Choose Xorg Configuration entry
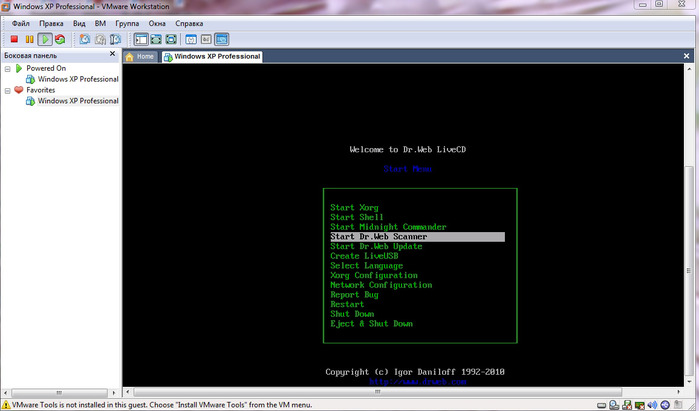This screenshot has height=411, width=699. point(374,275)
